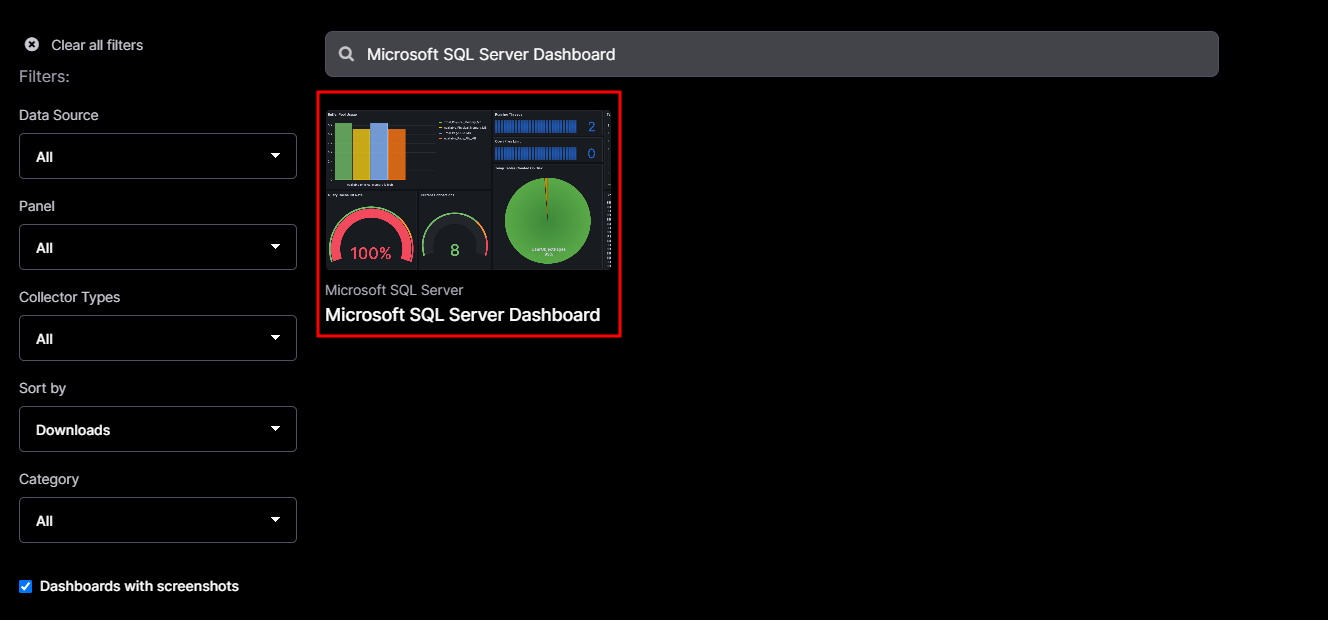Click the 'Data Source' label

[x=59, y=115]
